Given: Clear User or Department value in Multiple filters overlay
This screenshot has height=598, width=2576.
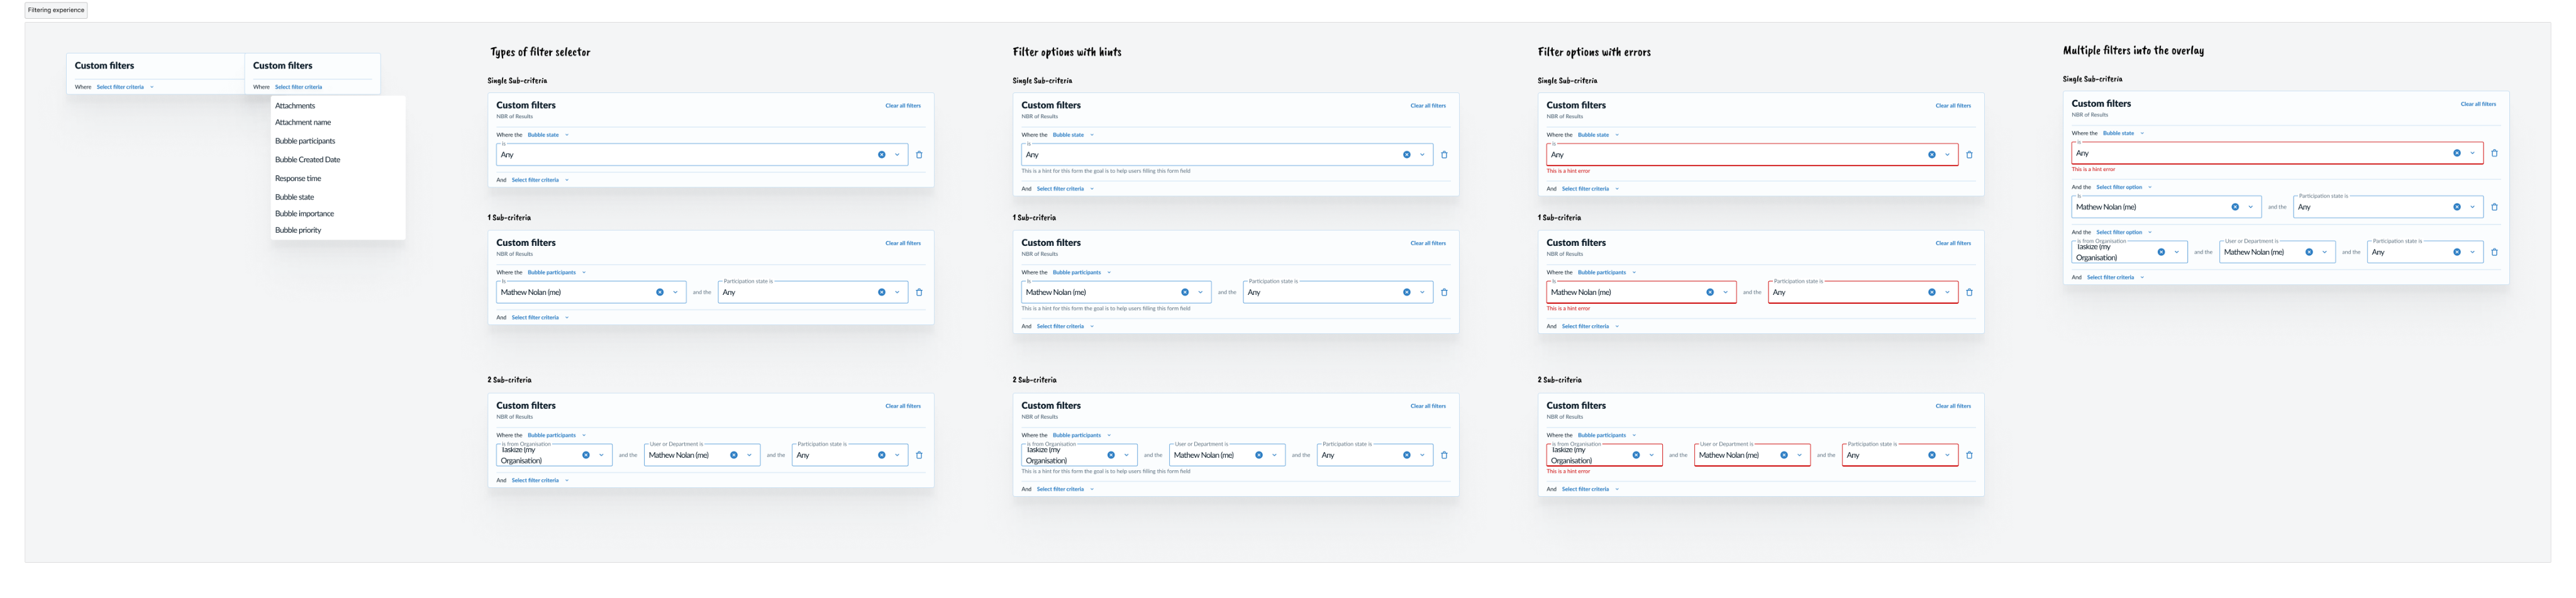Looking at the screenshot, I should (2309, 252).
